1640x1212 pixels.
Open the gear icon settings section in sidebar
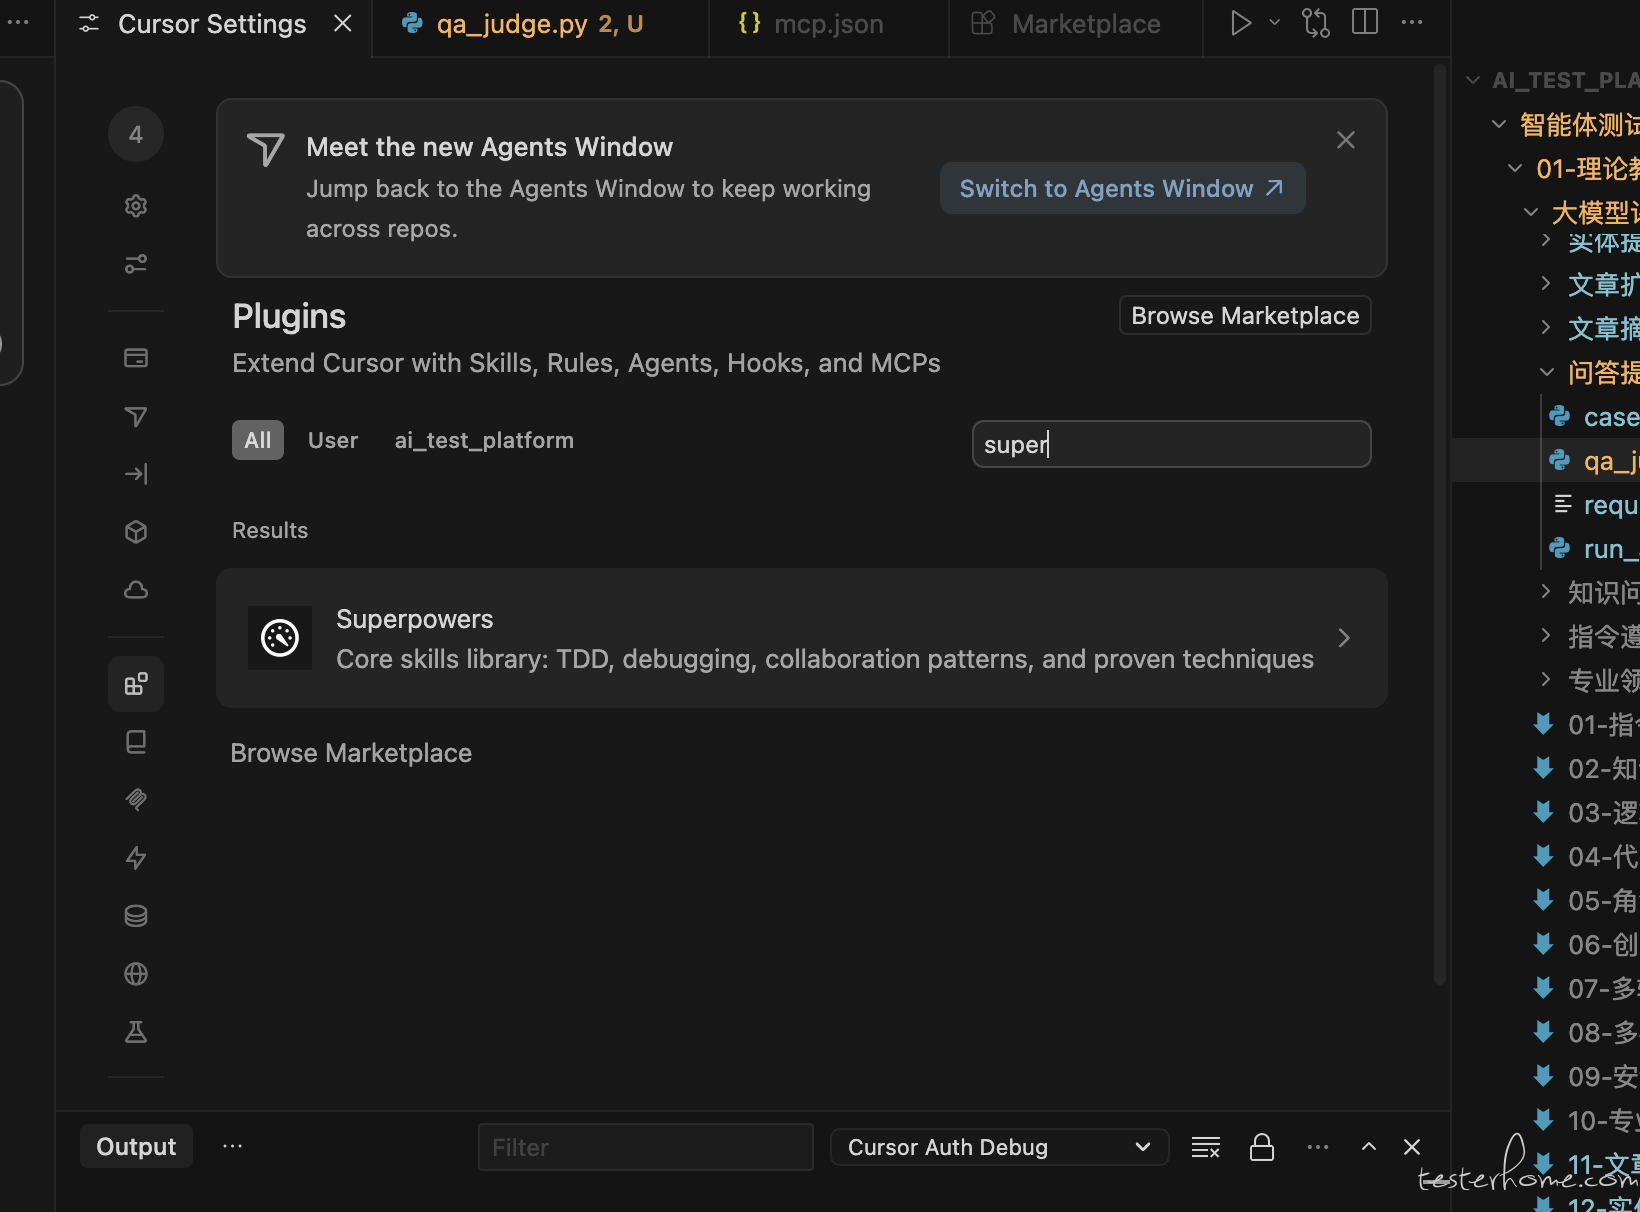tap(136, 206)
